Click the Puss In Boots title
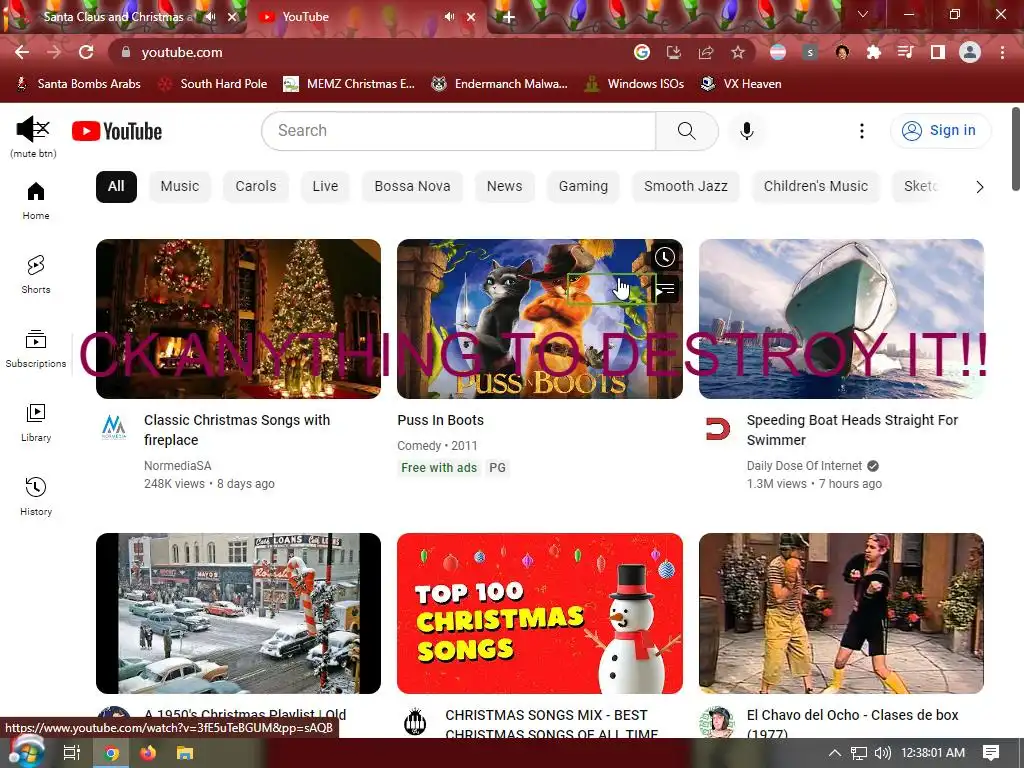This screenshot has height=768, width=1024. [440, 421]
